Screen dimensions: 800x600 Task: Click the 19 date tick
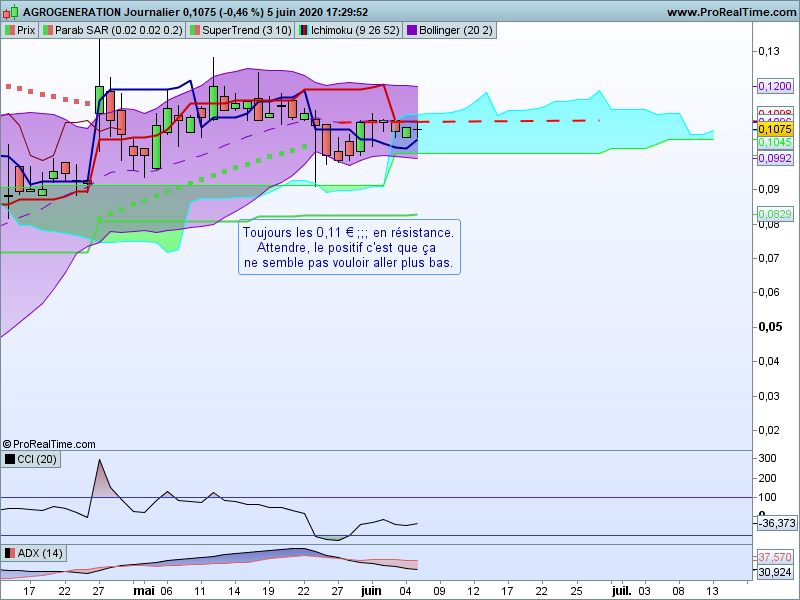click(268, 591)
